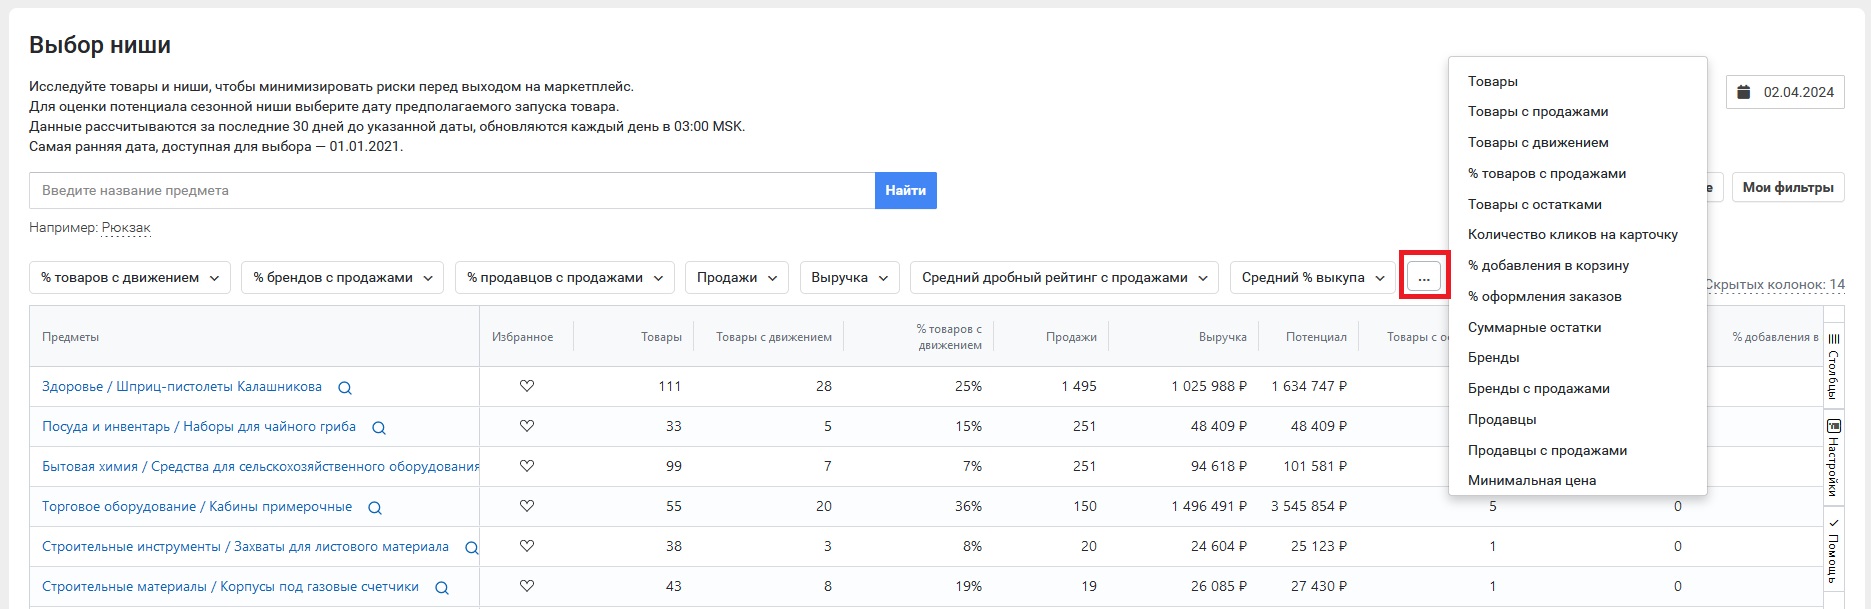Sort by Потенциал column header
This screenshot has height=609, width=1871.
(x=1316, y=337)
